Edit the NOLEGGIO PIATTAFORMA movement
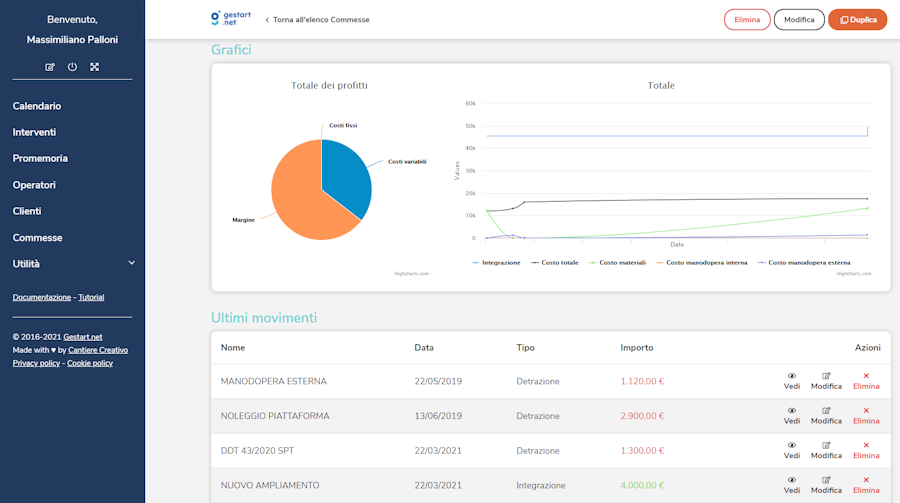 826,416
